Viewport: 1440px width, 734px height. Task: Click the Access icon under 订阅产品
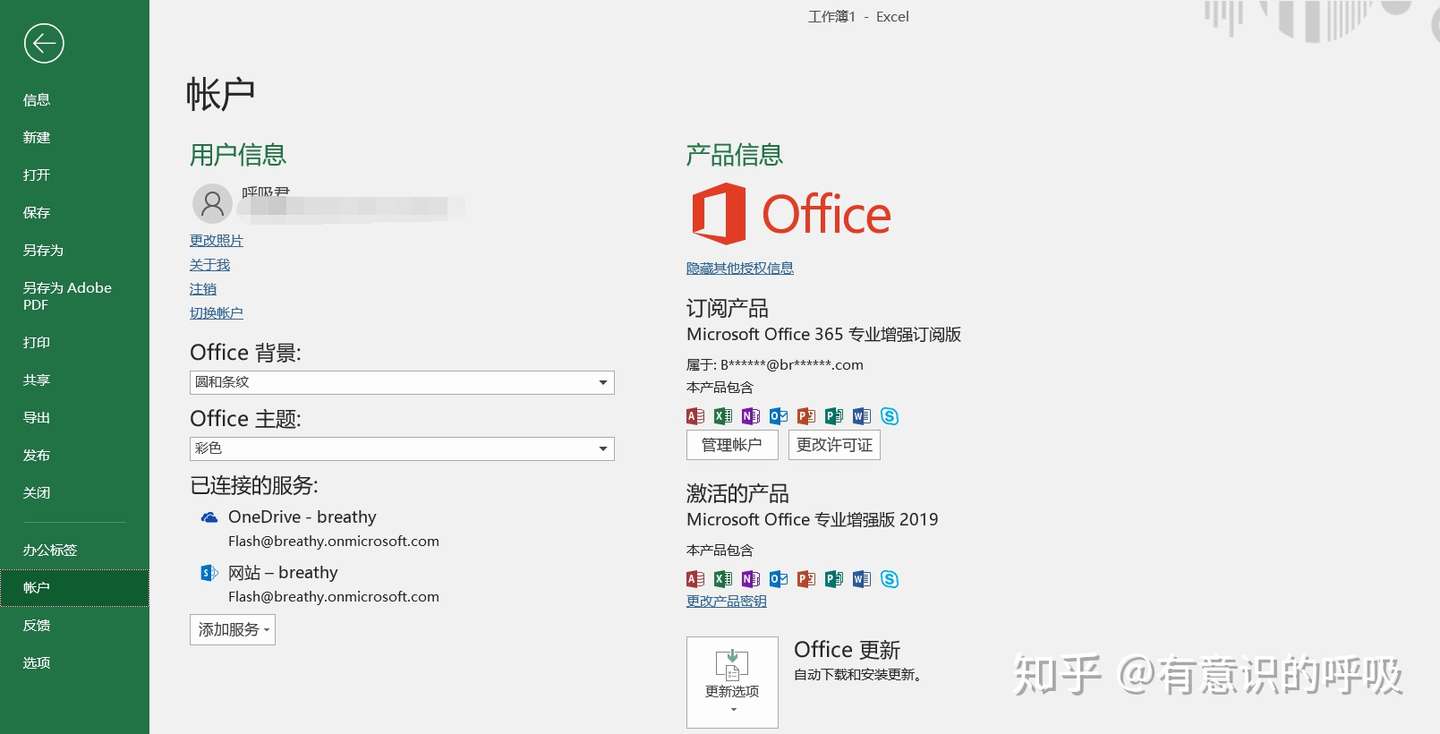[696, 416]
